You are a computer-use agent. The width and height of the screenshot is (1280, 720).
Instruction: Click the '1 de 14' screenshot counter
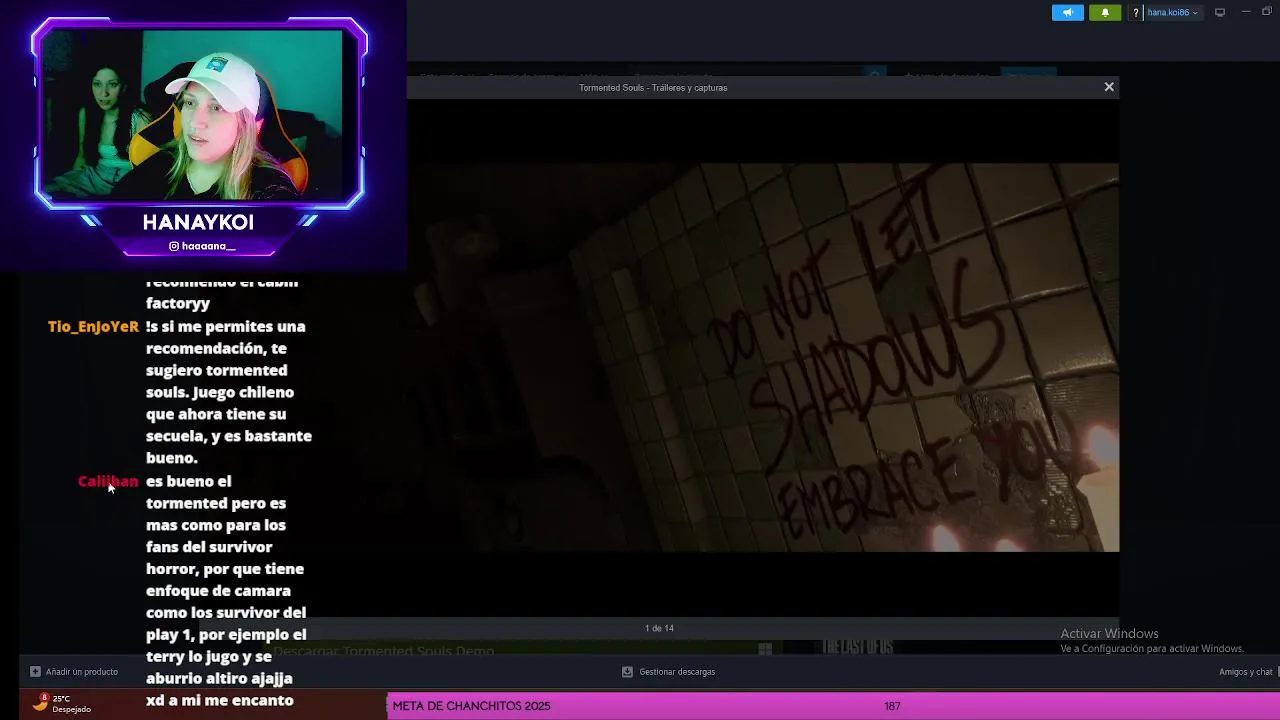point(659,628)
